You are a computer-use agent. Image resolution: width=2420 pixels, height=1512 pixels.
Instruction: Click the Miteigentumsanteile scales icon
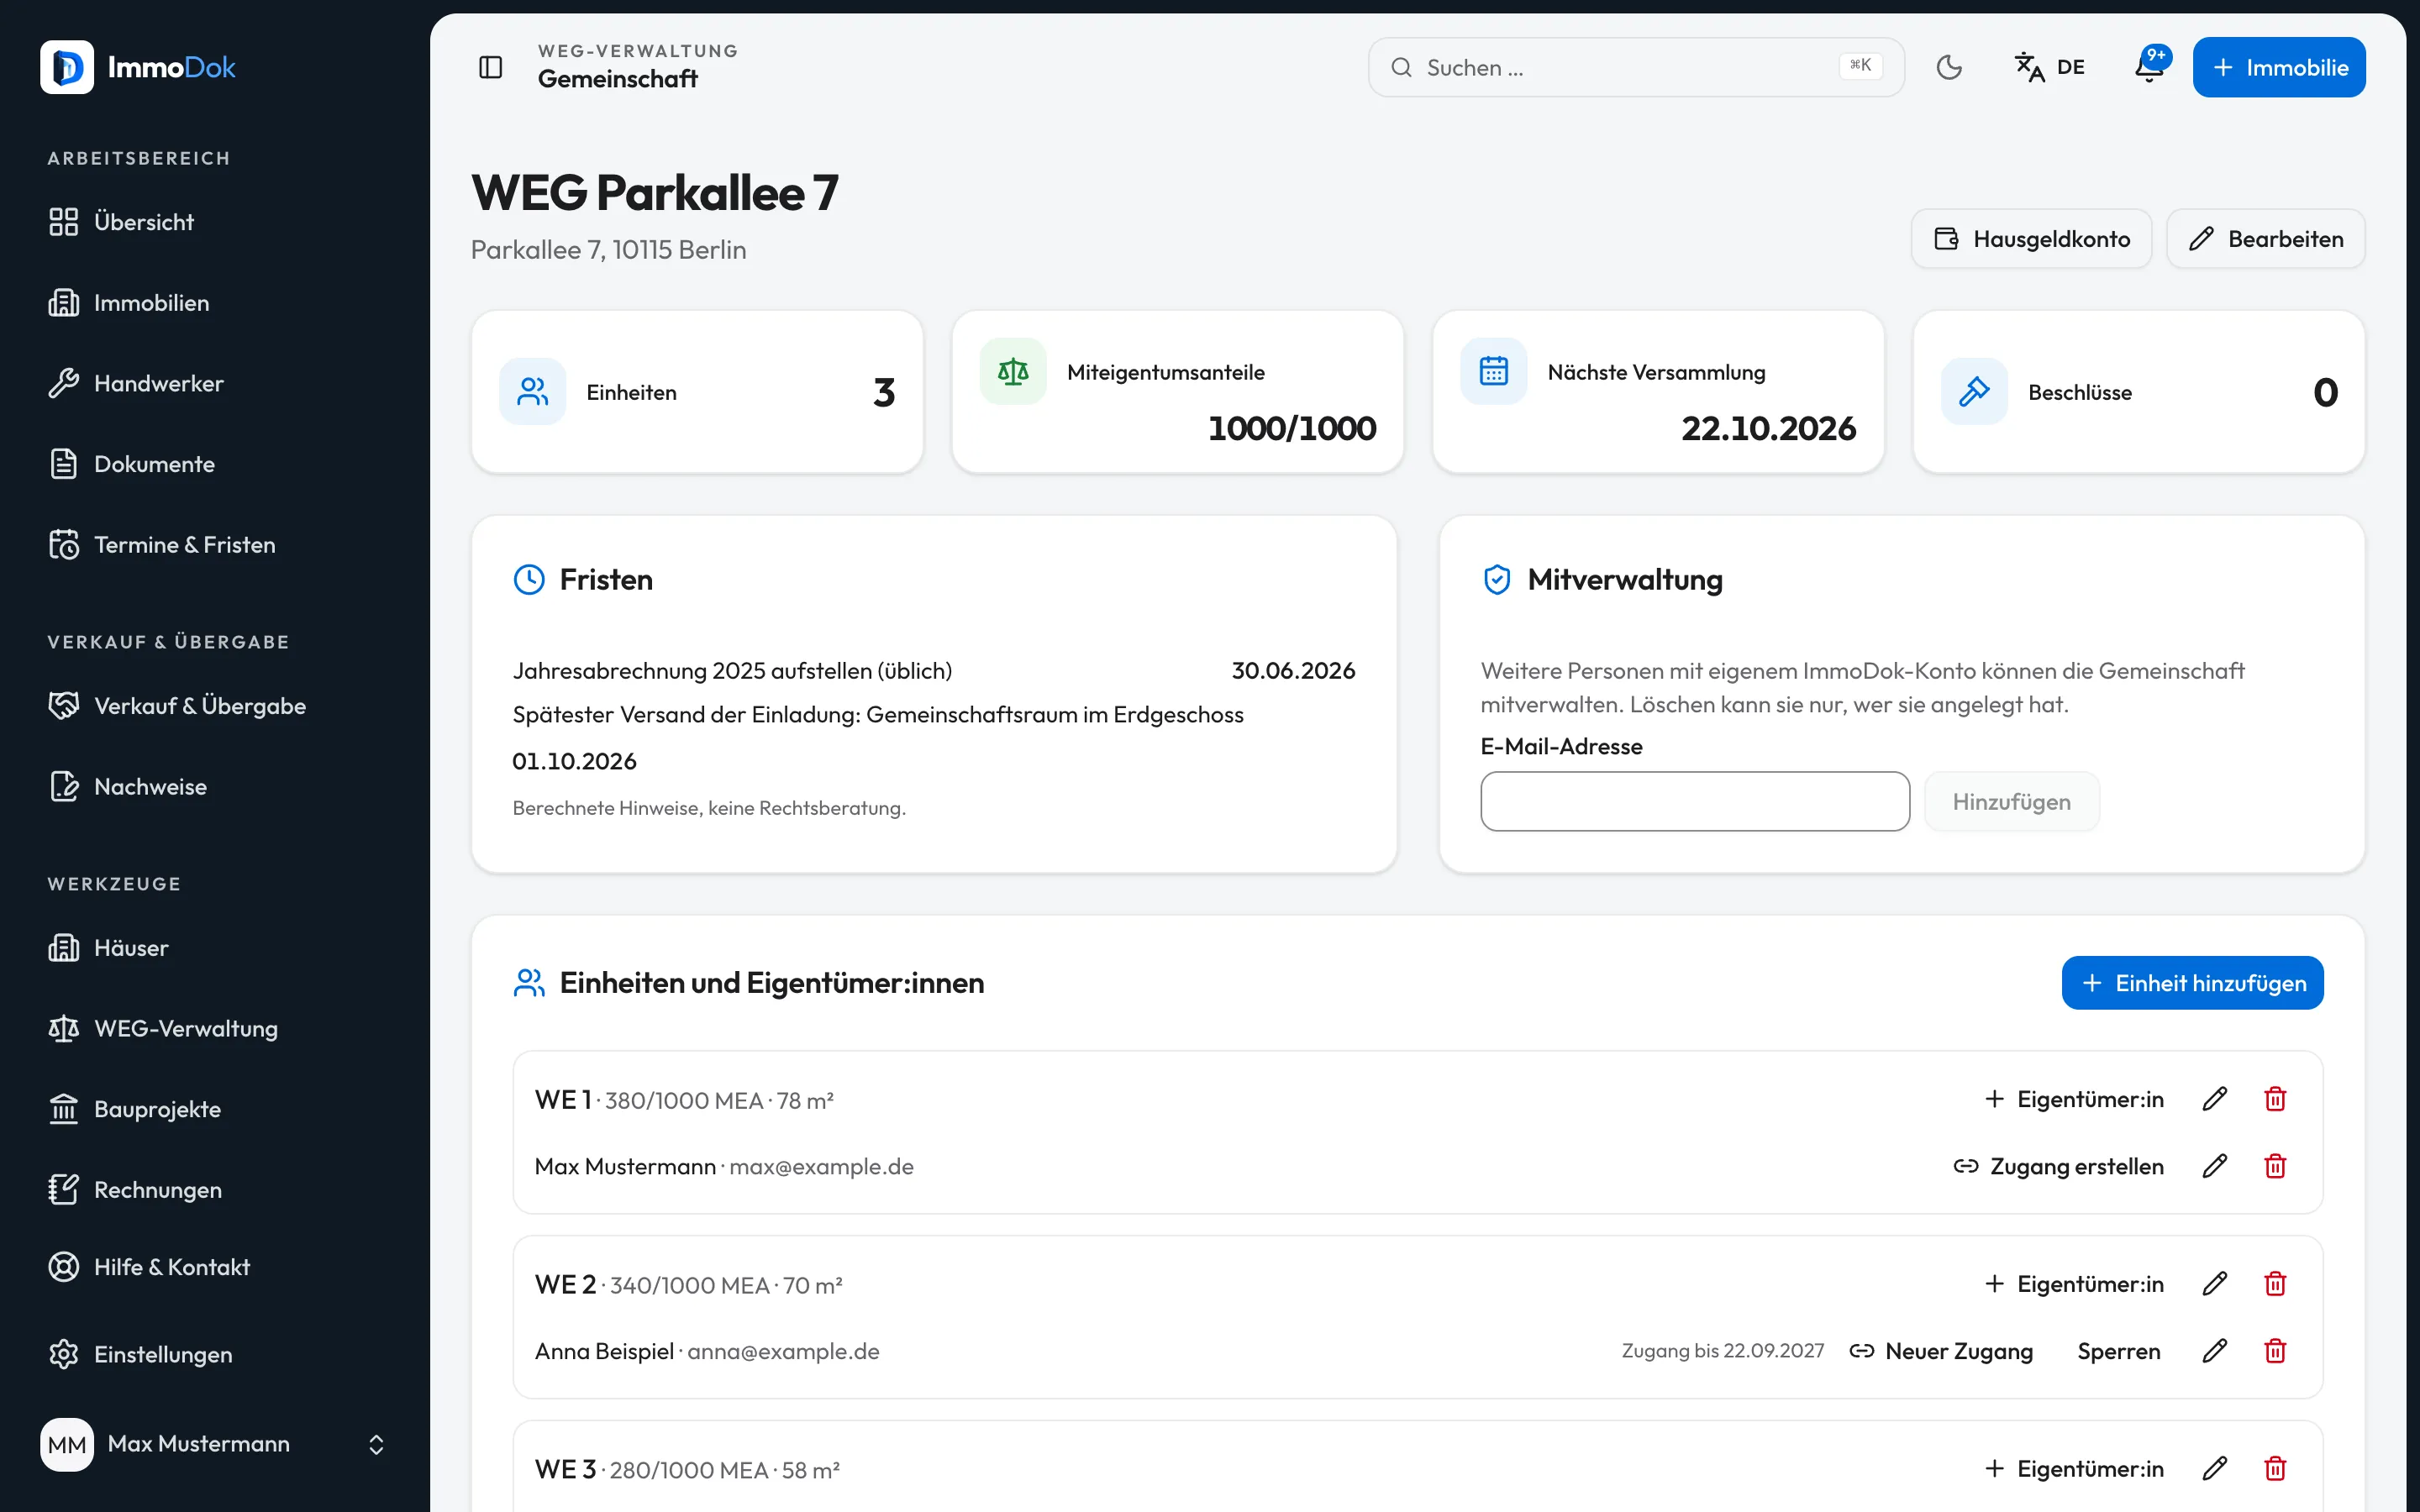(x=1013, y=372)
